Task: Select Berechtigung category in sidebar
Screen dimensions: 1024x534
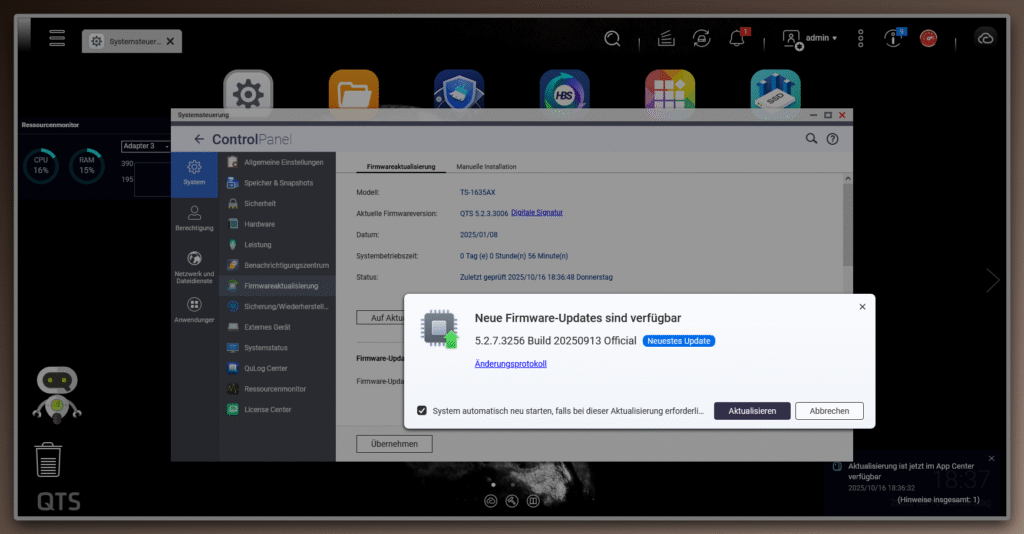Action: [194, 218]
